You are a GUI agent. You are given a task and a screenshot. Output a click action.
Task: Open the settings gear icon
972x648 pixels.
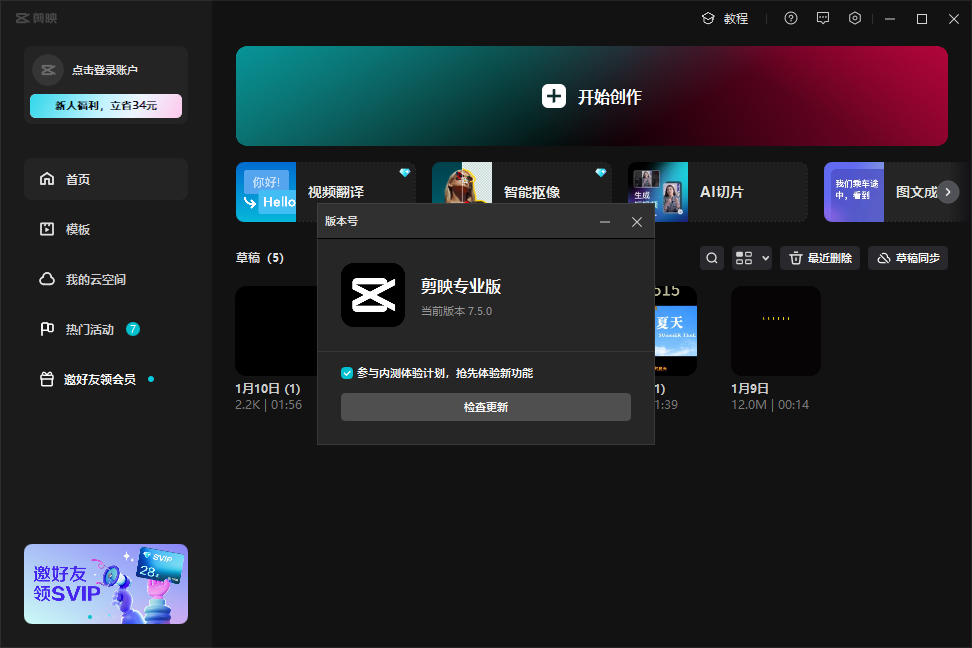[855, 18]
